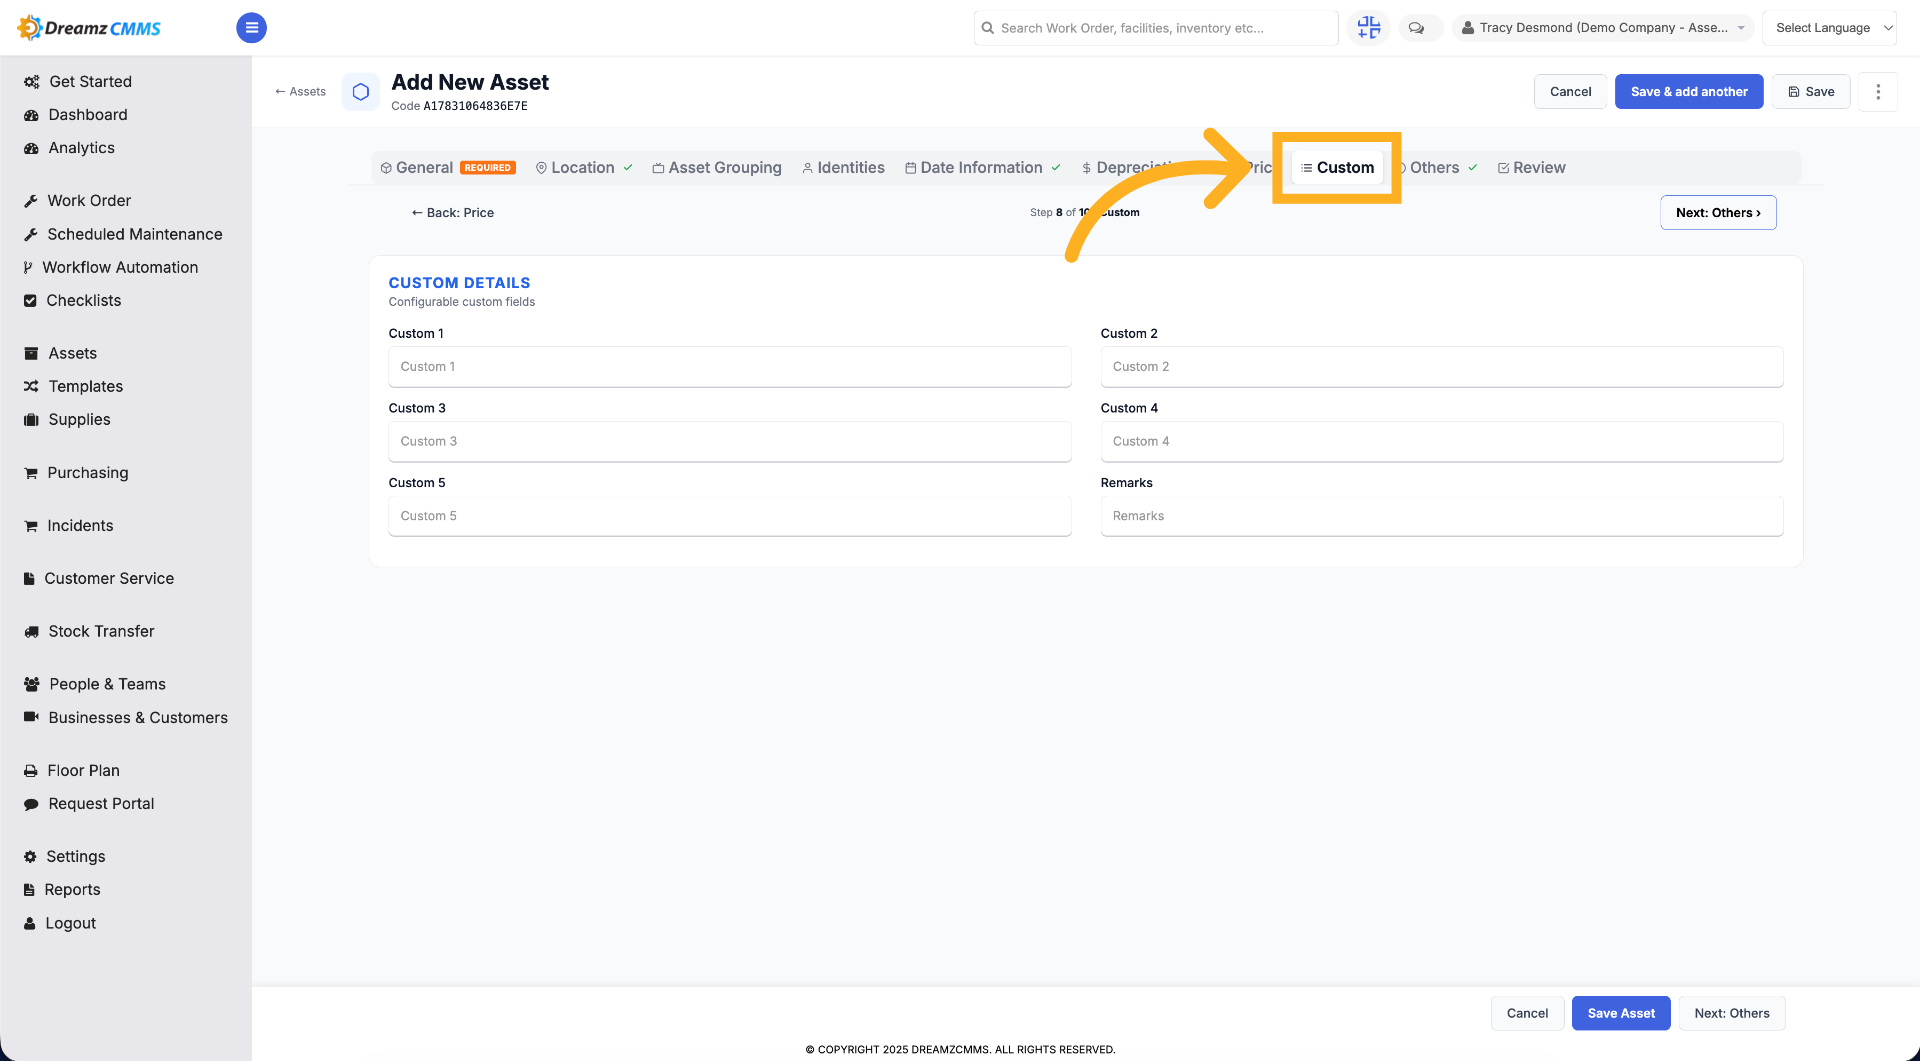Open Get Started in sidebar
The height and width of the screenshot is (1061, 1920).
78,81
